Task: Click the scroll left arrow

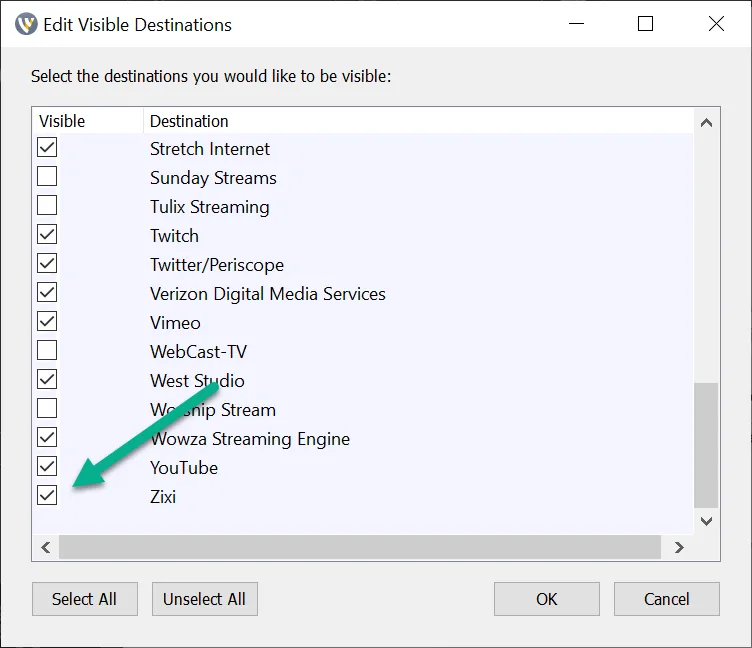Action: (46, 547)
